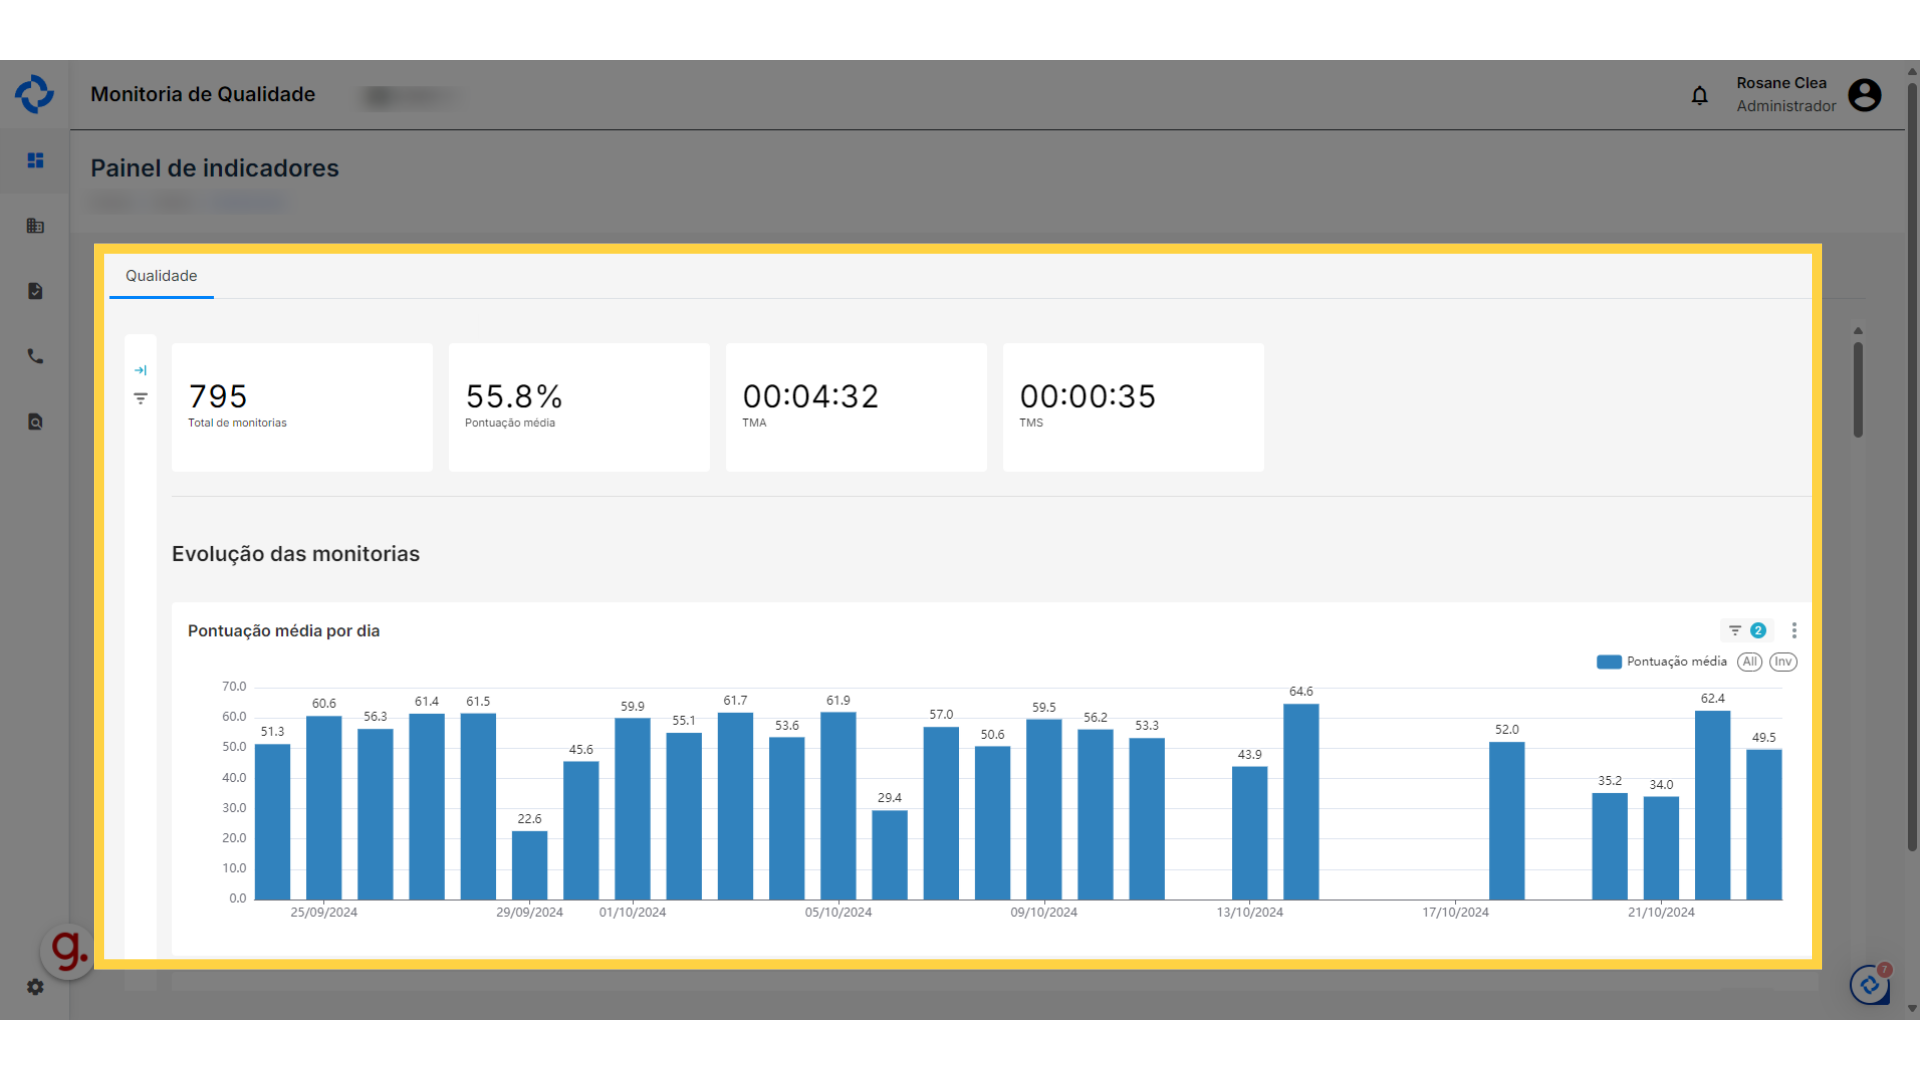1920x1080 pixels.
Task: Open the phone calls sidebar icon
Action: [x=35, y=356]
